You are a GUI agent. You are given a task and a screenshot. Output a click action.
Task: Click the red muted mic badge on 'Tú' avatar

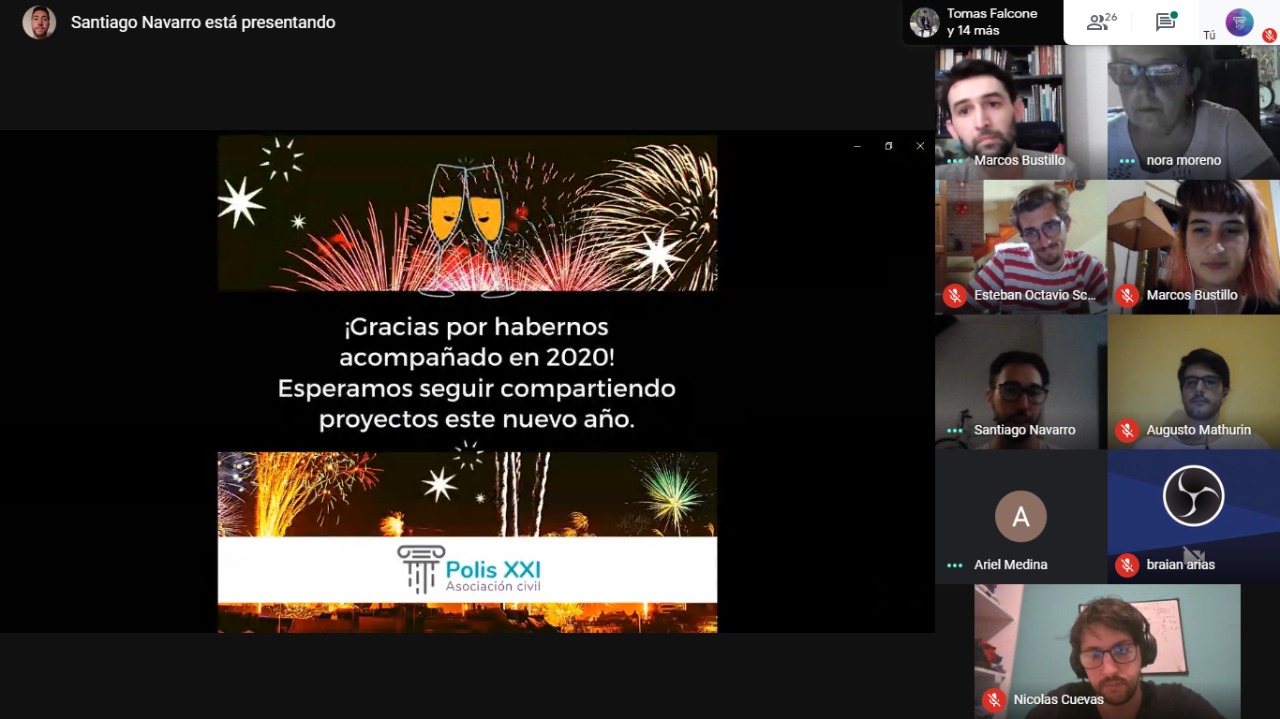pyautogui.click(x=1269, y=35)
